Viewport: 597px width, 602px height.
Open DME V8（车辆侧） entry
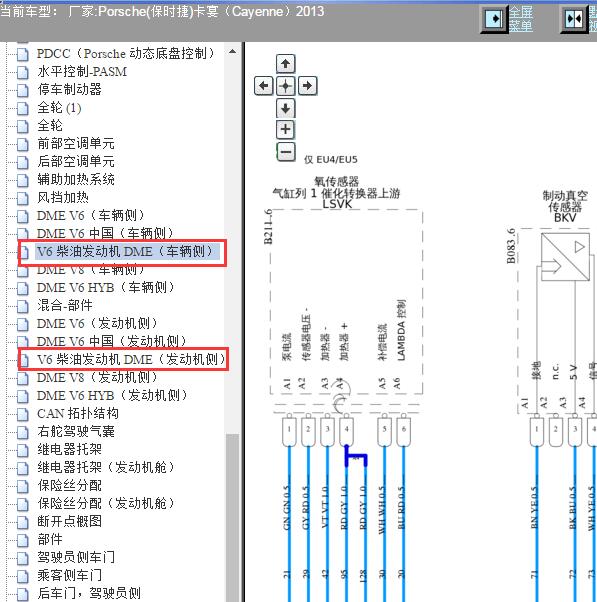[91, 270]
